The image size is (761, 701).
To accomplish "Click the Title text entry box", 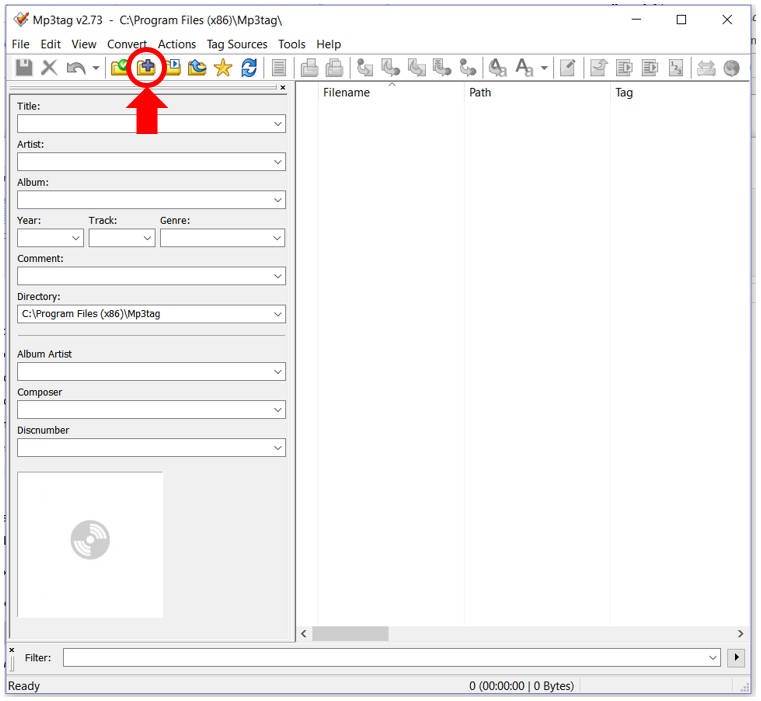I will coord(151,124).
